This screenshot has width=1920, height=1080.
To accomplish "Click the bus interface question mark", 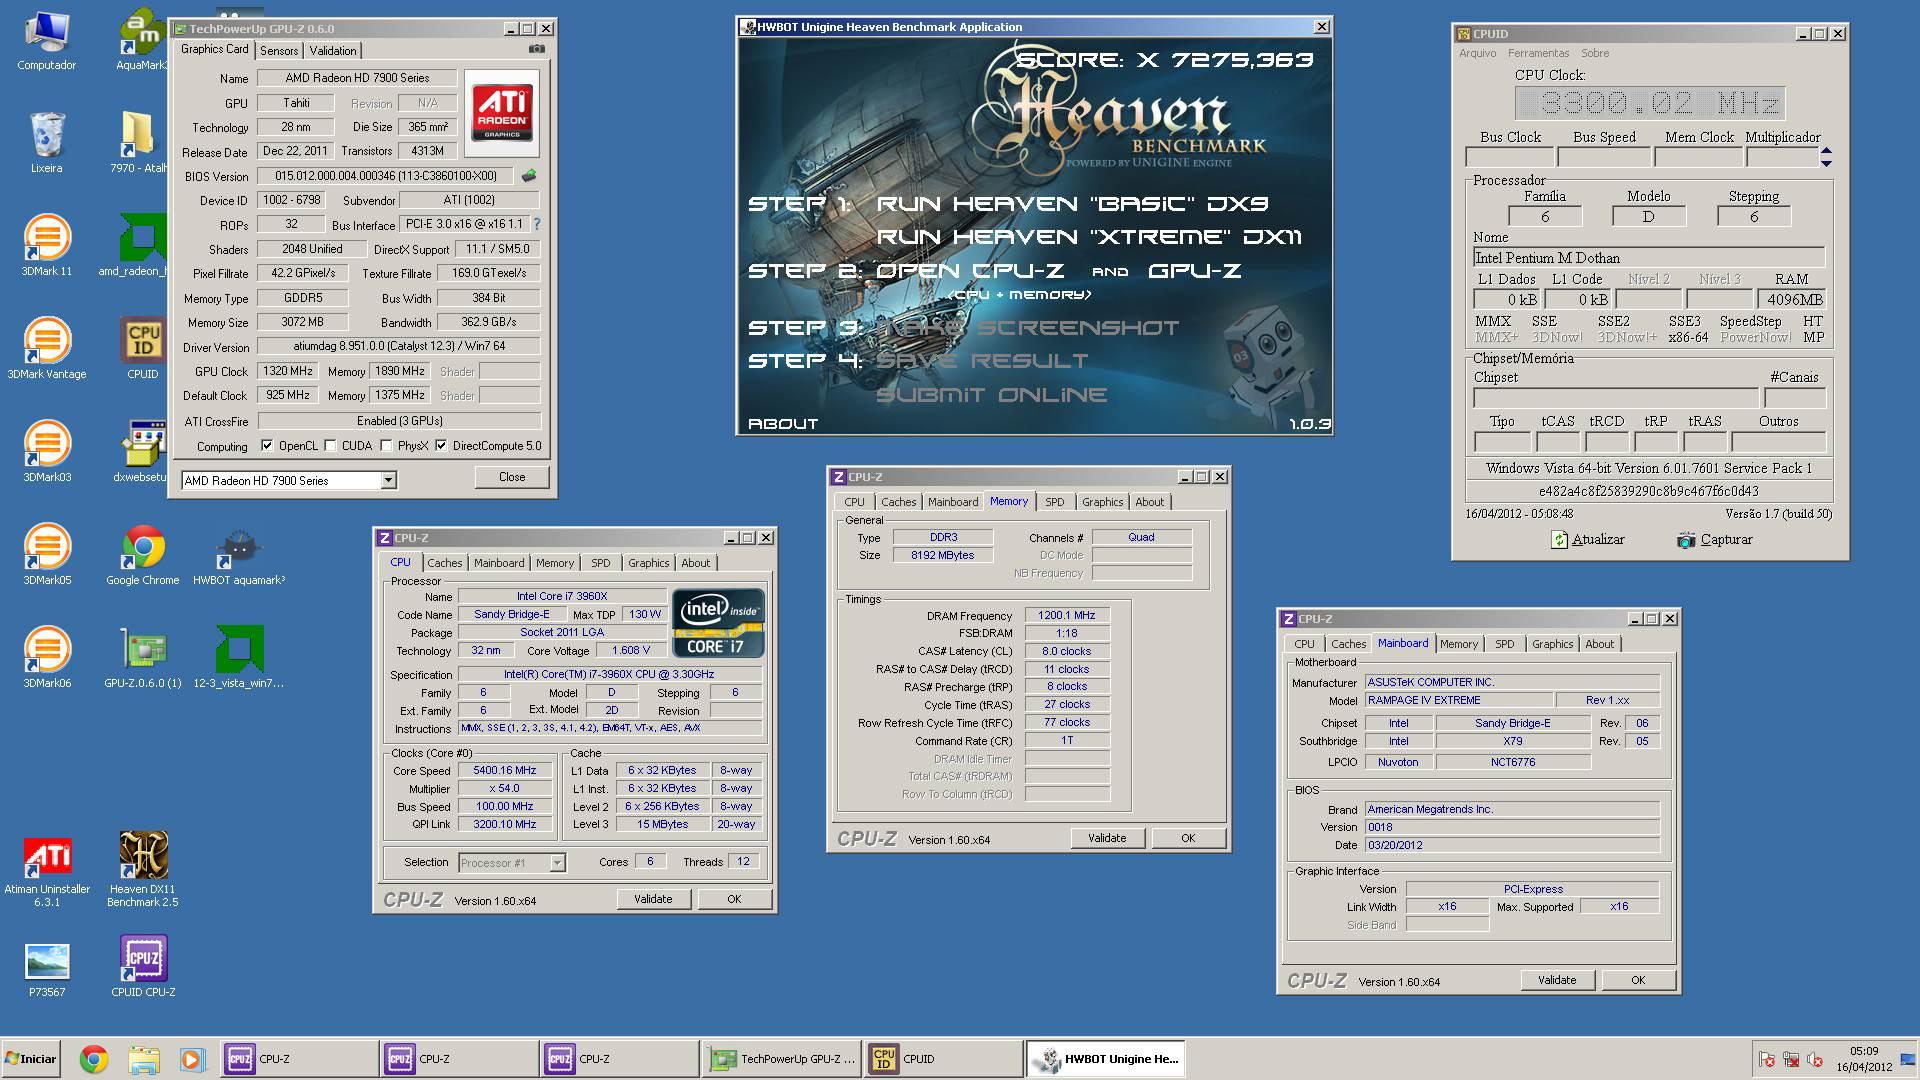I will (x=537, y=224).
